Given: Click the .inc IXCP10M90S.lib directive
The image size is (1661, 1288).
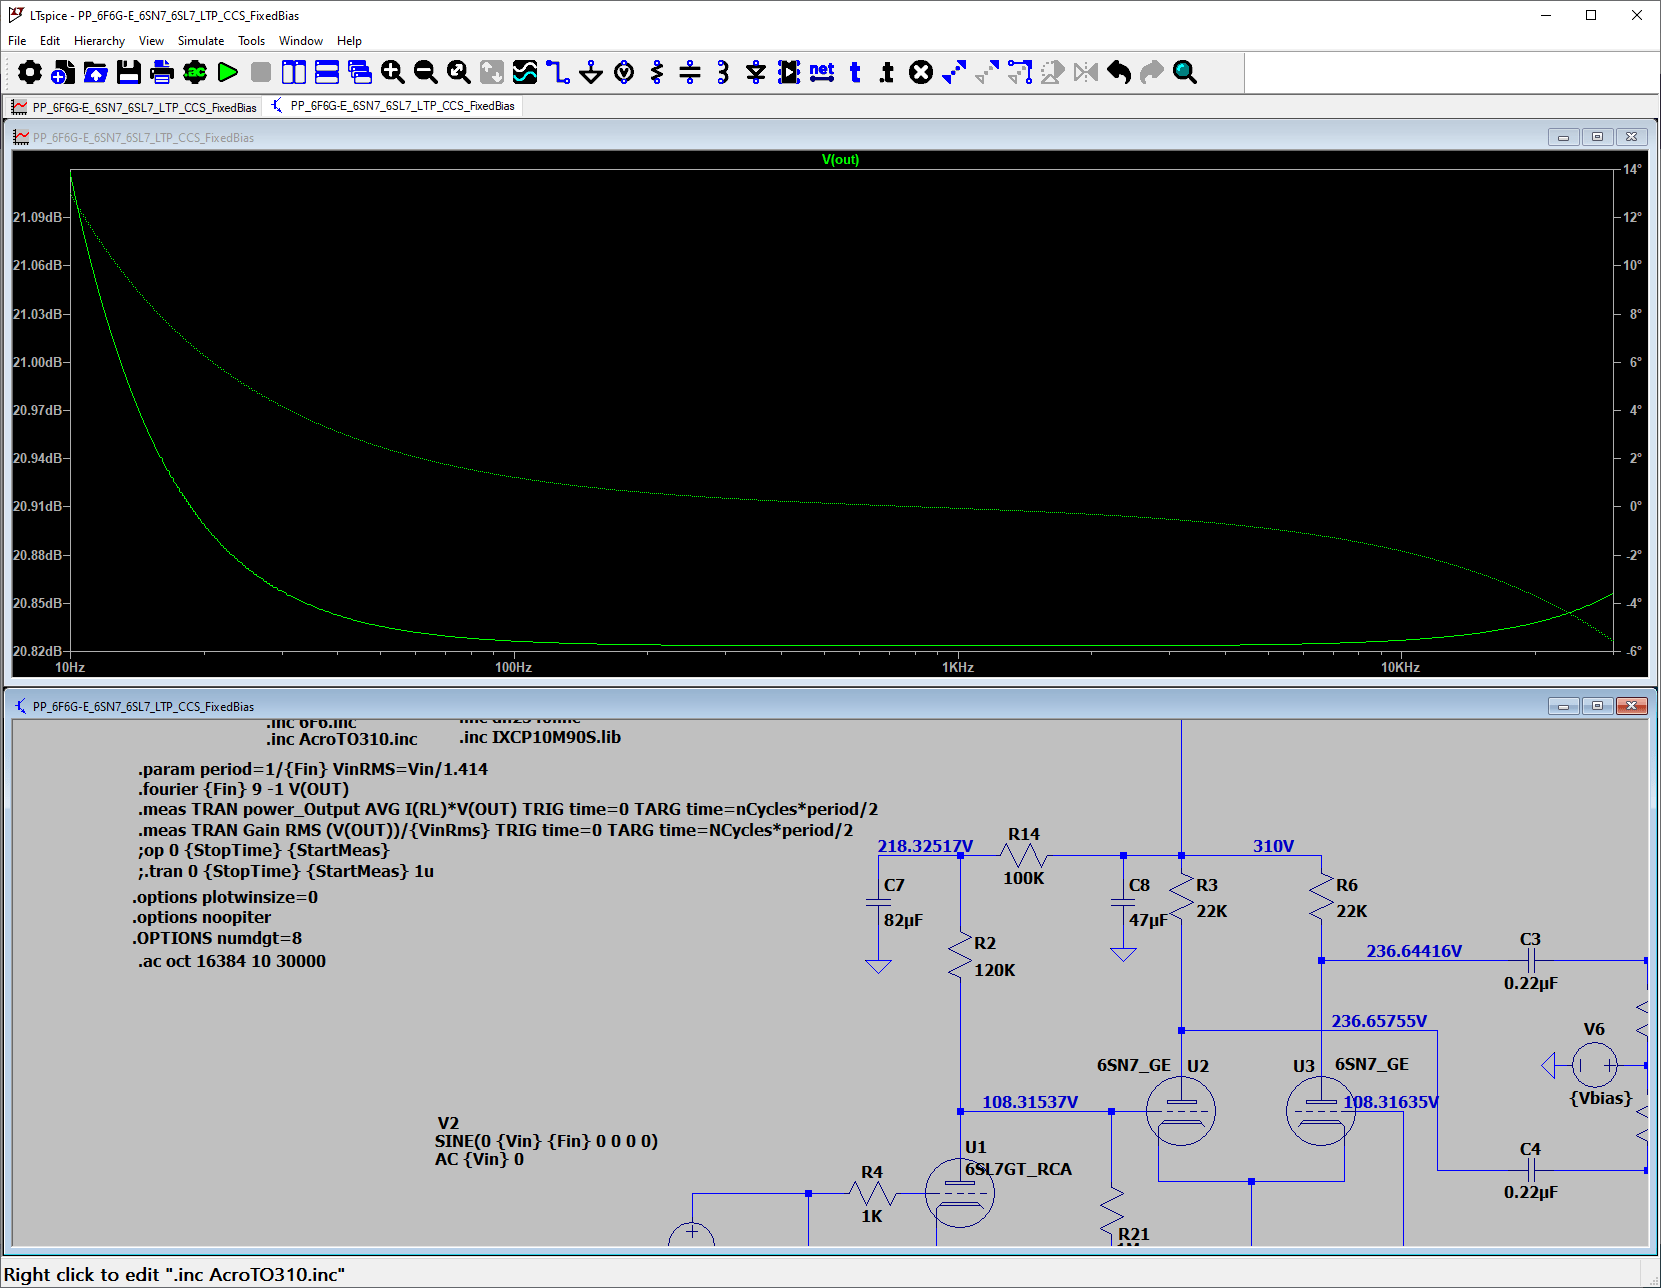Looking at the screenshot, I should click(540, 737).
